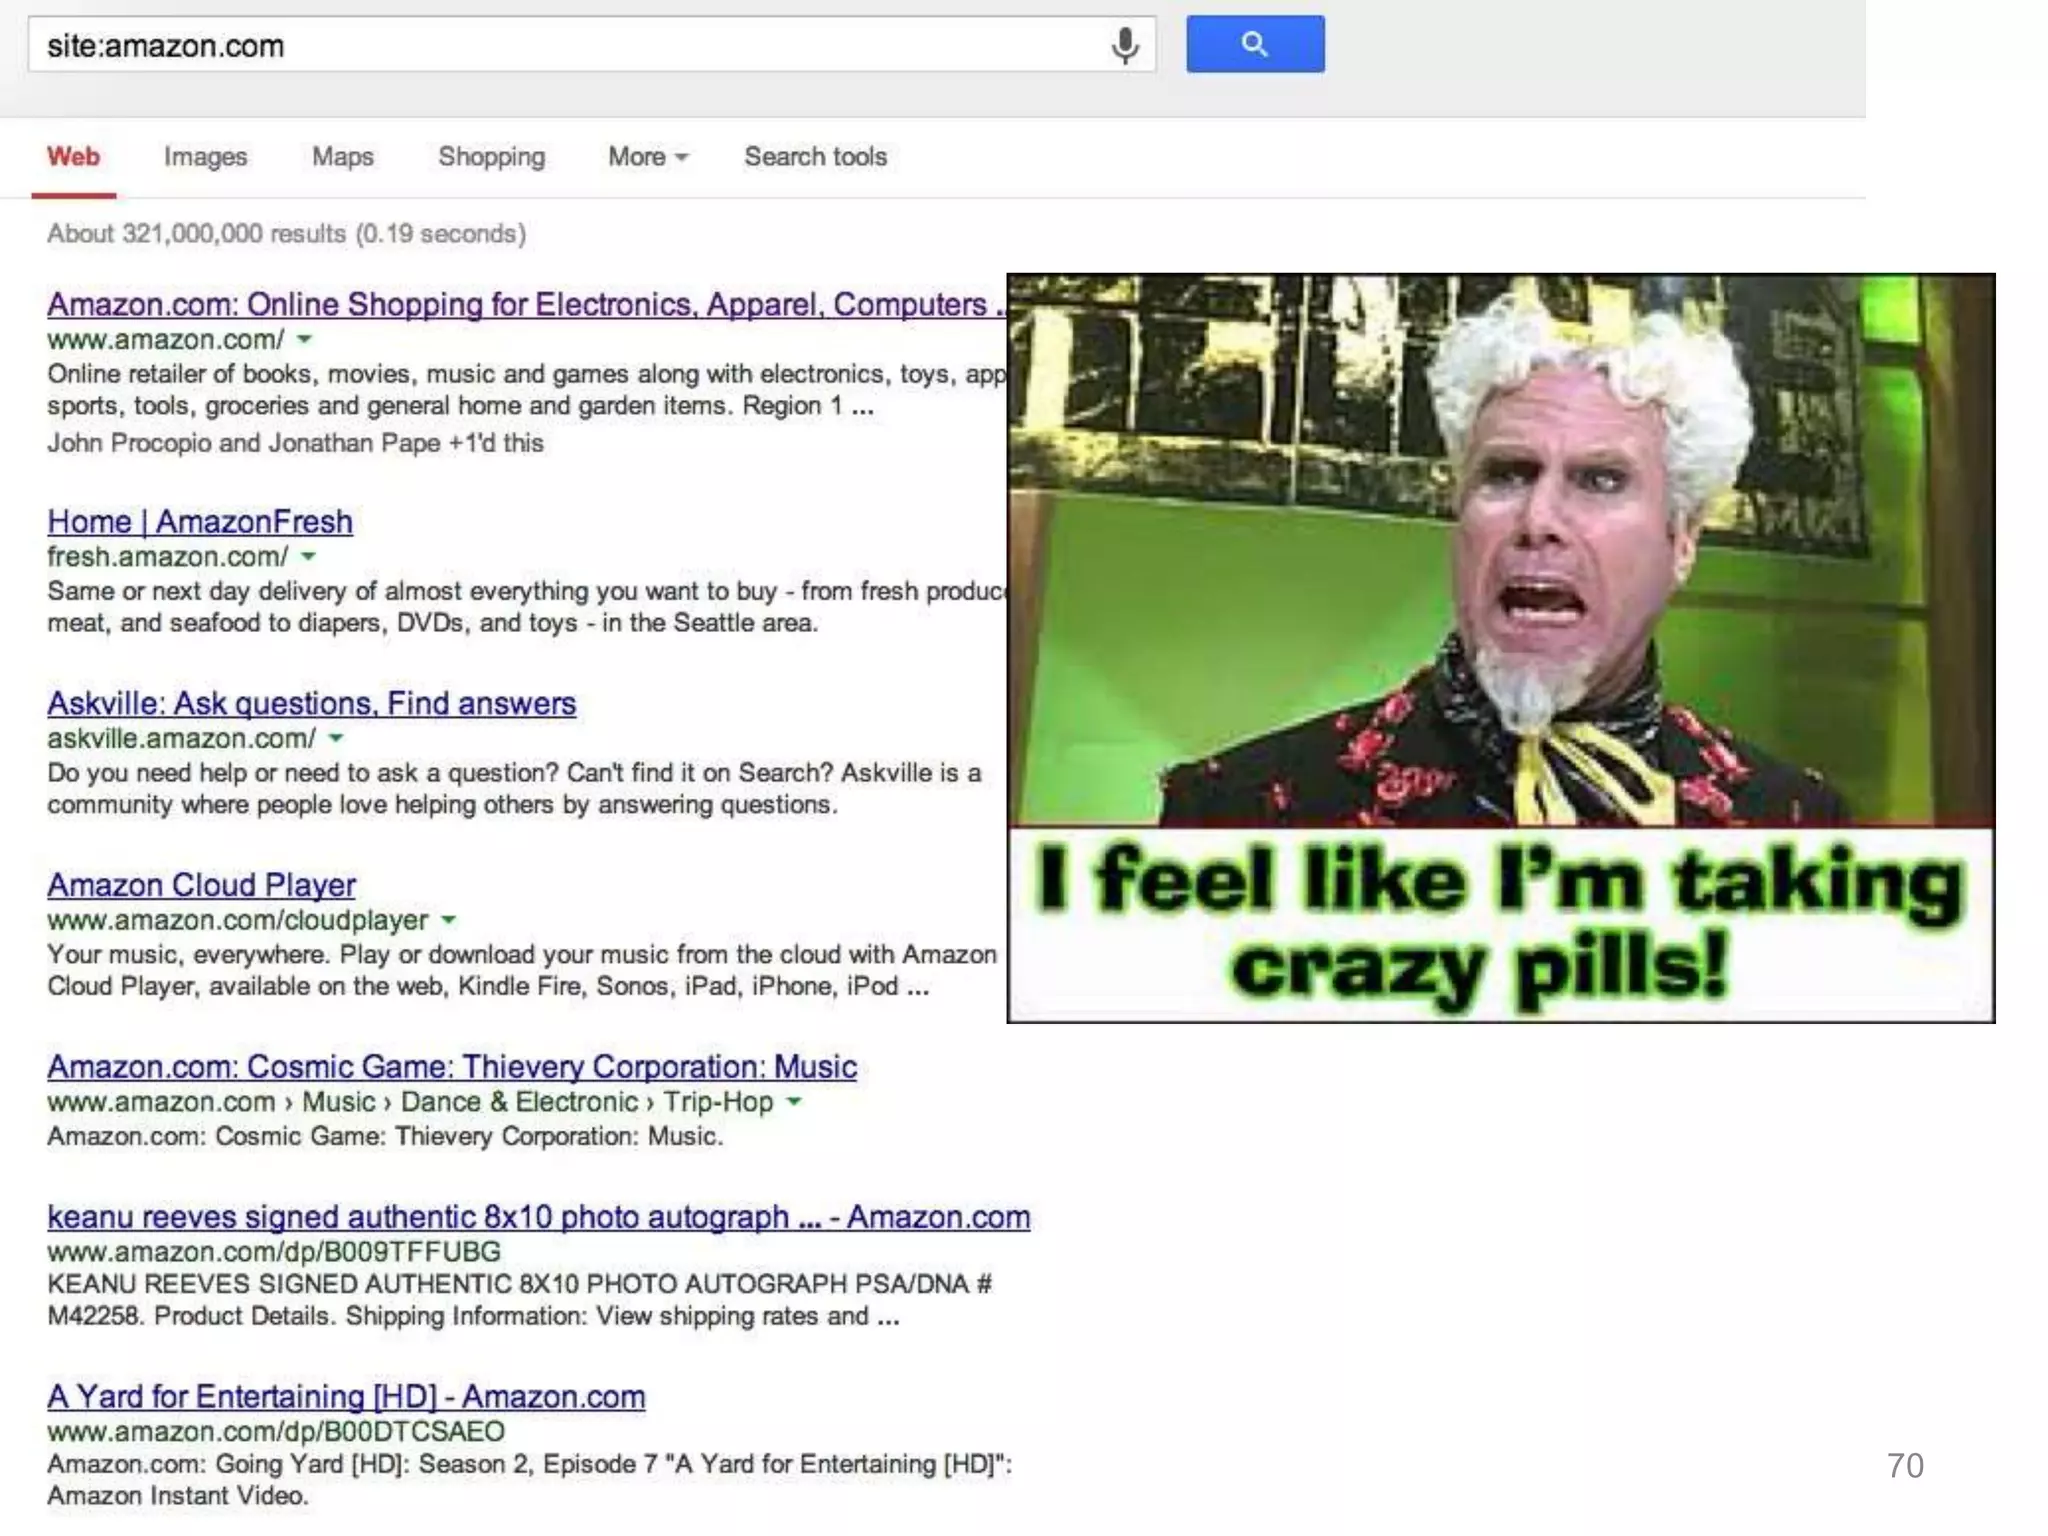Open A Yard for Entertaining [HD] link
The image size is (2048, 1536).
[x=346, y=1397]
